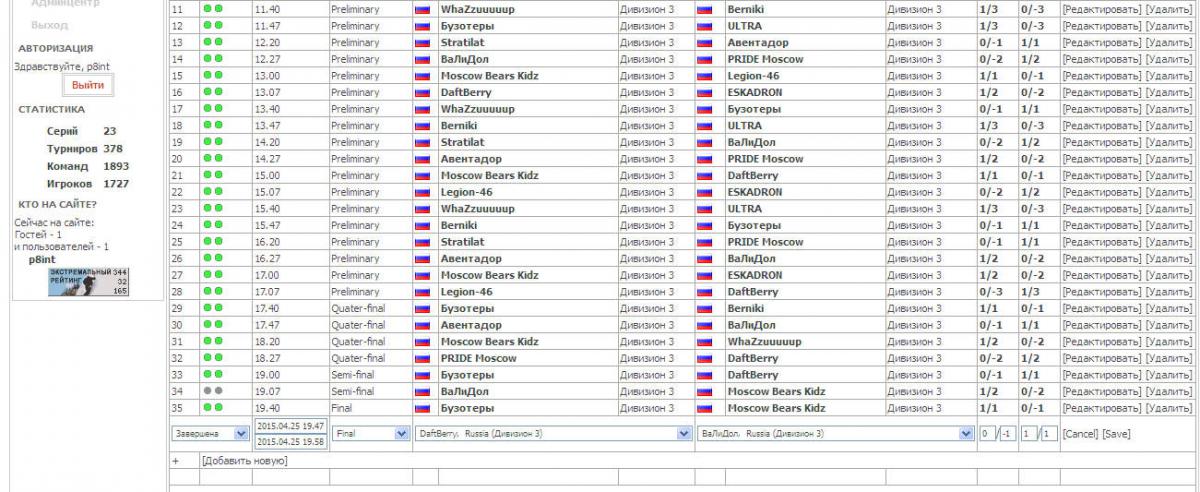The height and width of the screenshot is (492, 1200).
Task: Click the Cancel link in the edit row
Action: click(1079, 434)
